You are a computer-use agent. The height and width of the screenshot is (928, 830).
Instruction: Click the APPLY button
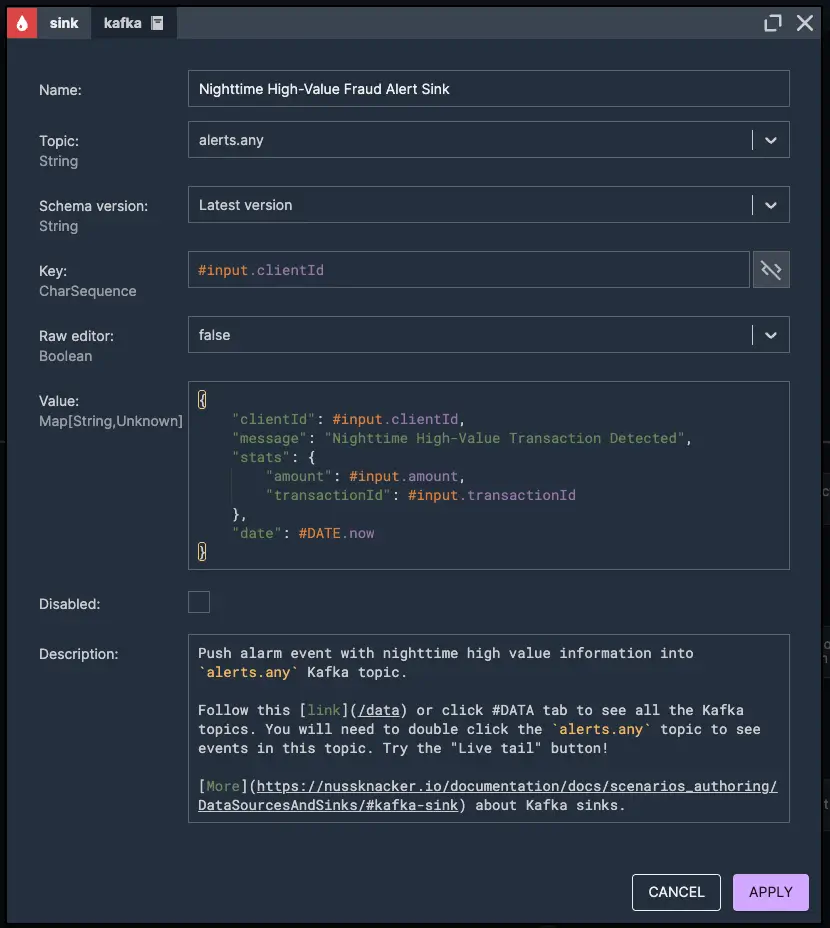771,892
